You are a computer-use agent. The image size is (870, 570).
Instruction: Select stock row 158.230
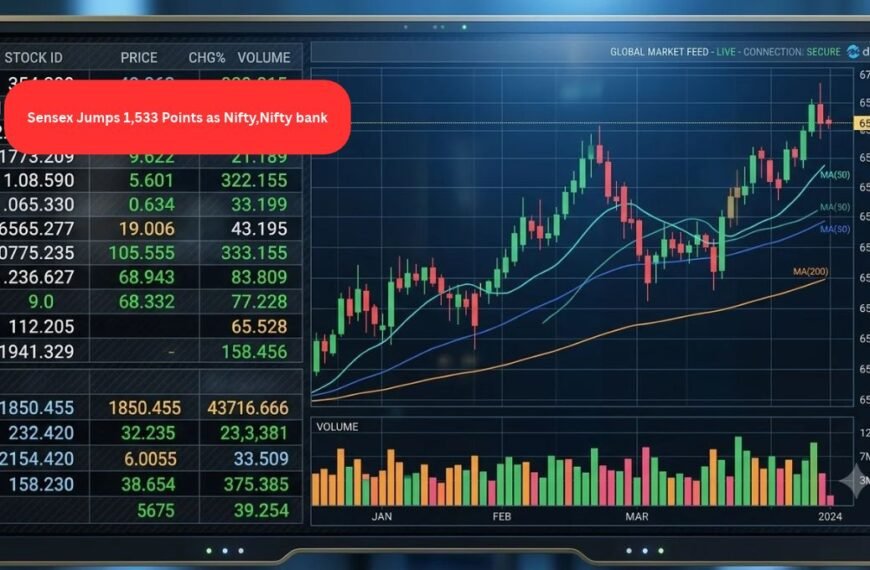coord(41,485)
